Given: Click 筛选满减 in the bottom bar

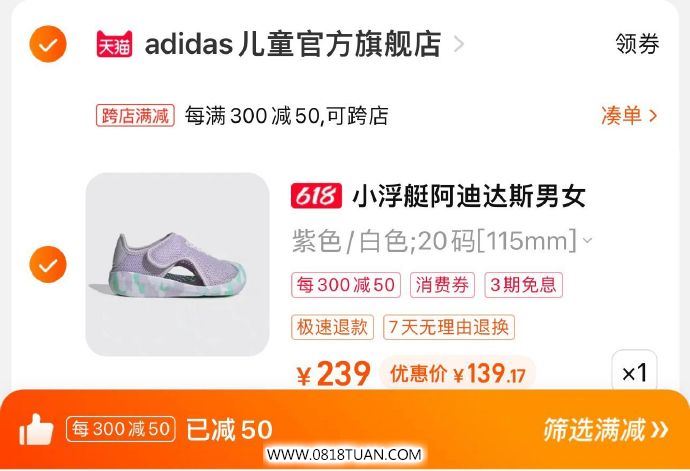Looking at the screenshot, I should [595, 430].
